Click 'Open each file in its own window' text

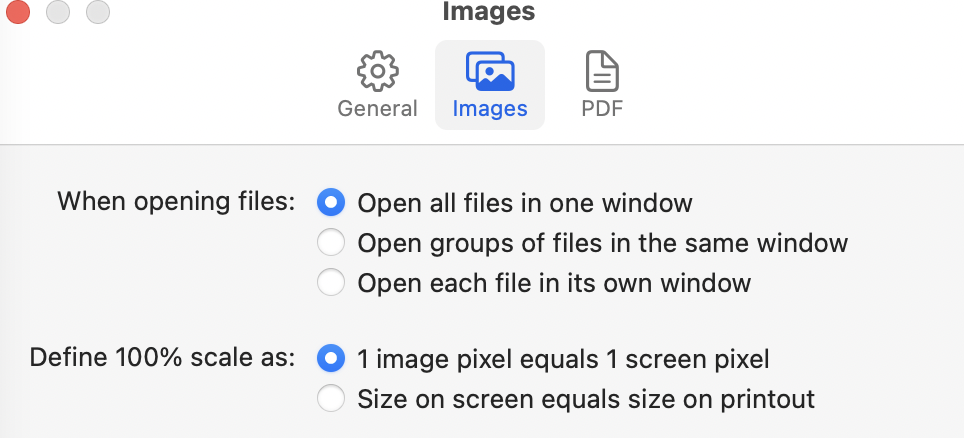[x=554, y=283]
